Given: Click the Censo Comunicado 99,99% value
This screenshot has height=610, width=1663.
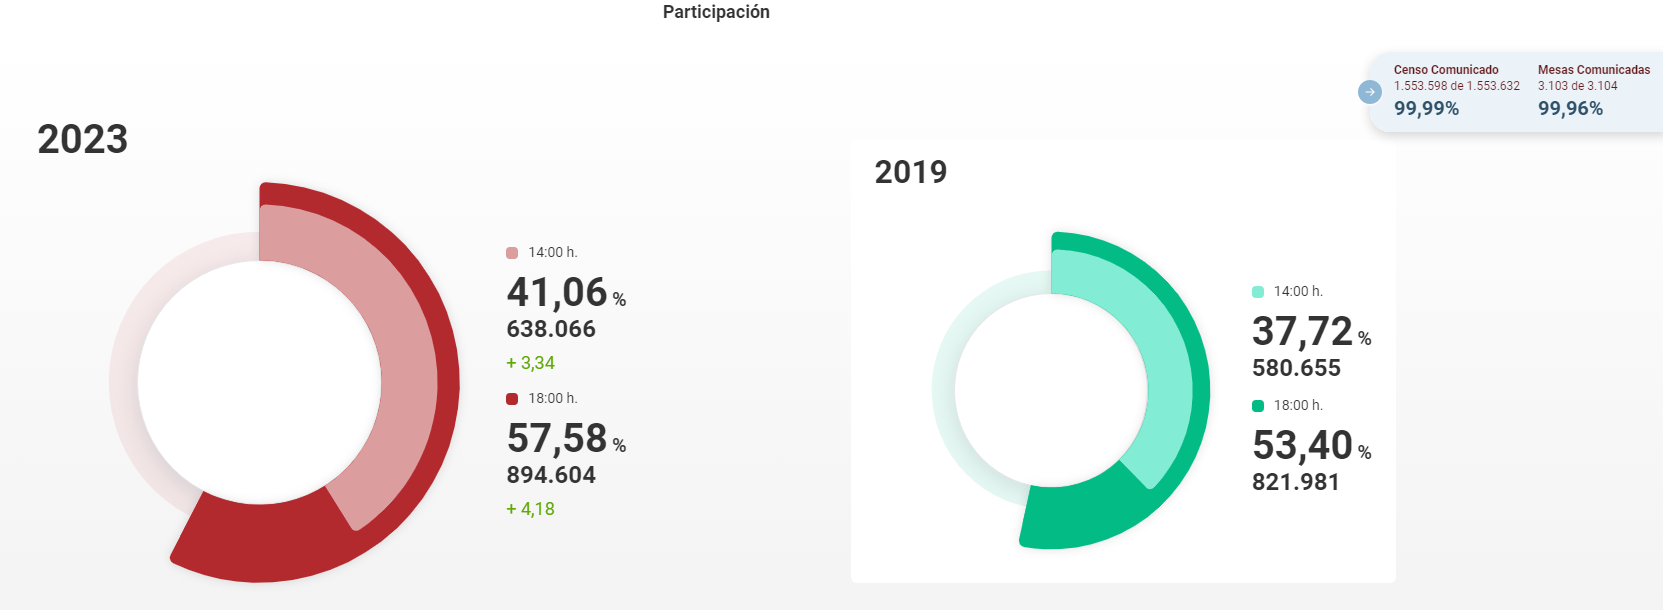Looking at the screenshot, I should pos(1426,109).
